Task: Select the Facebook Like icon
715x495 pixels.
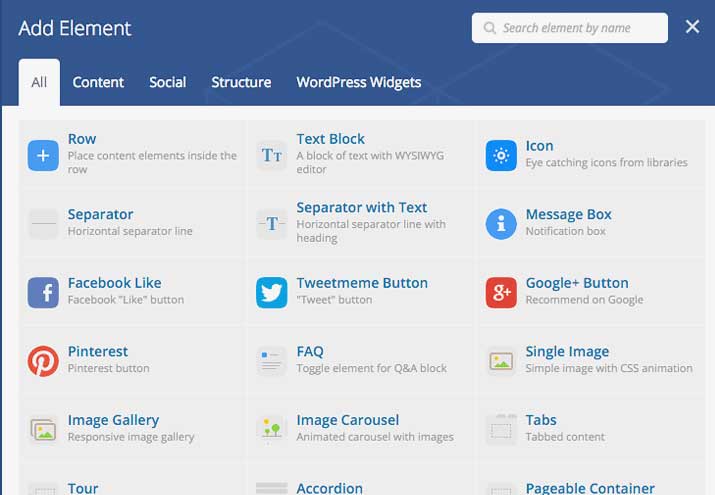Action: pyautogui.click(x=43, y=293)
